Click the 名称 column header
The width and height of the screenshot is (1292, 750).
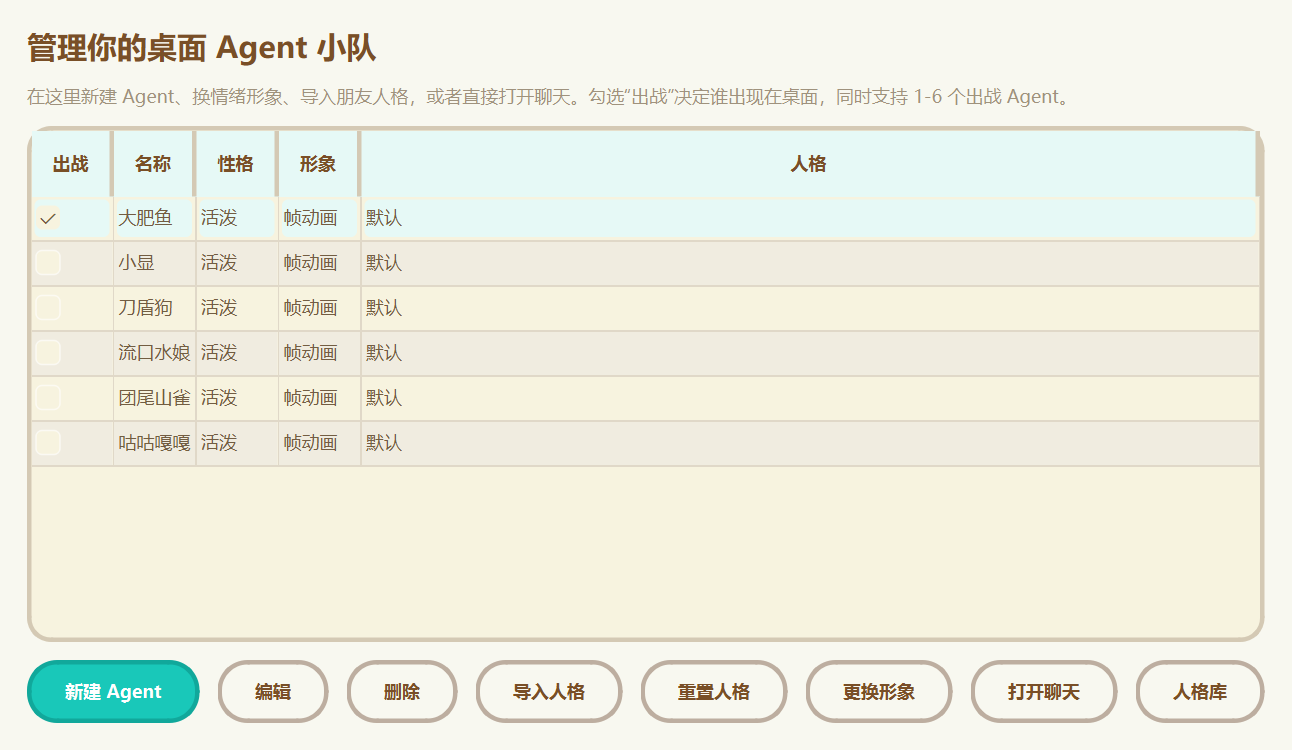pyautogui.click(x=153, y=164)
